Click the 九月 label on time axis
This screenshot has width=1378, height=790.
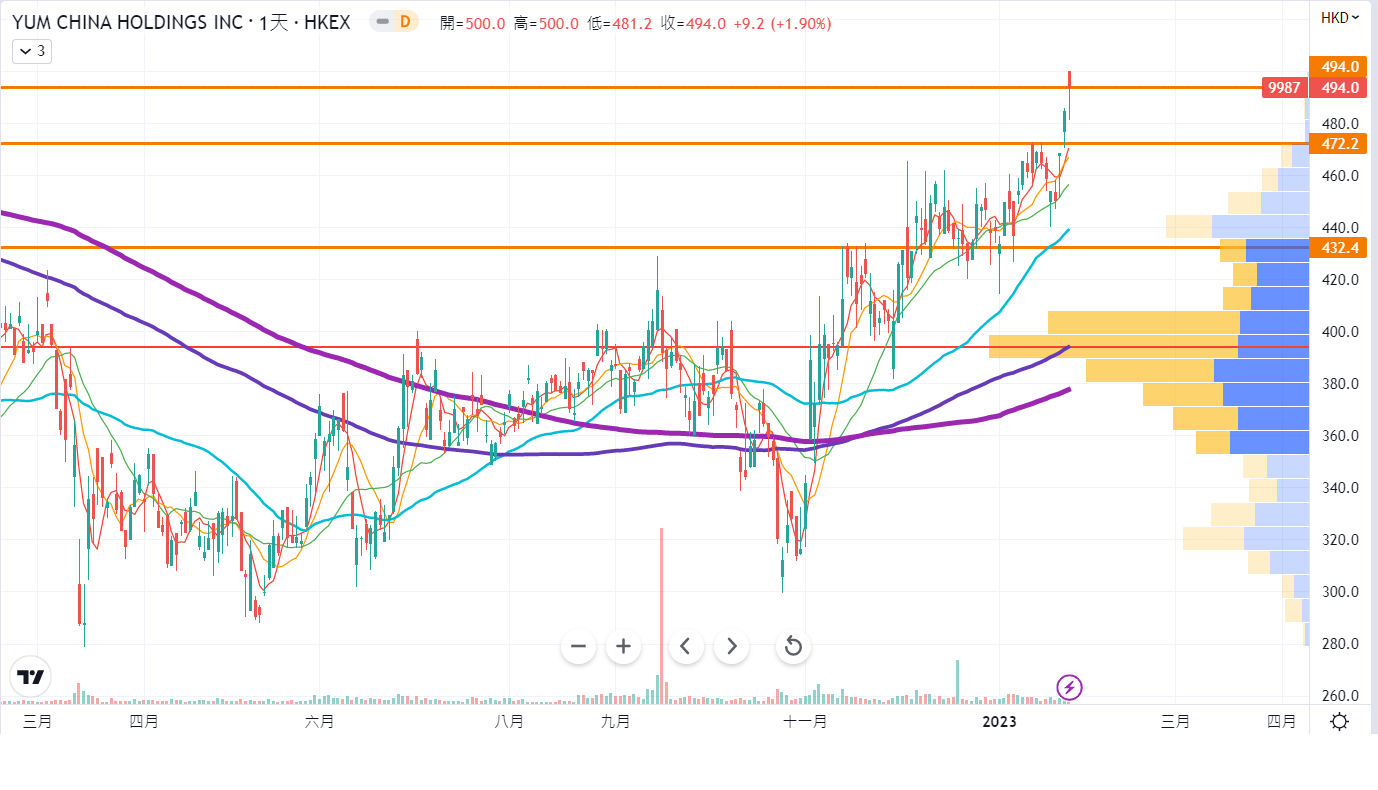coord(616,721)
